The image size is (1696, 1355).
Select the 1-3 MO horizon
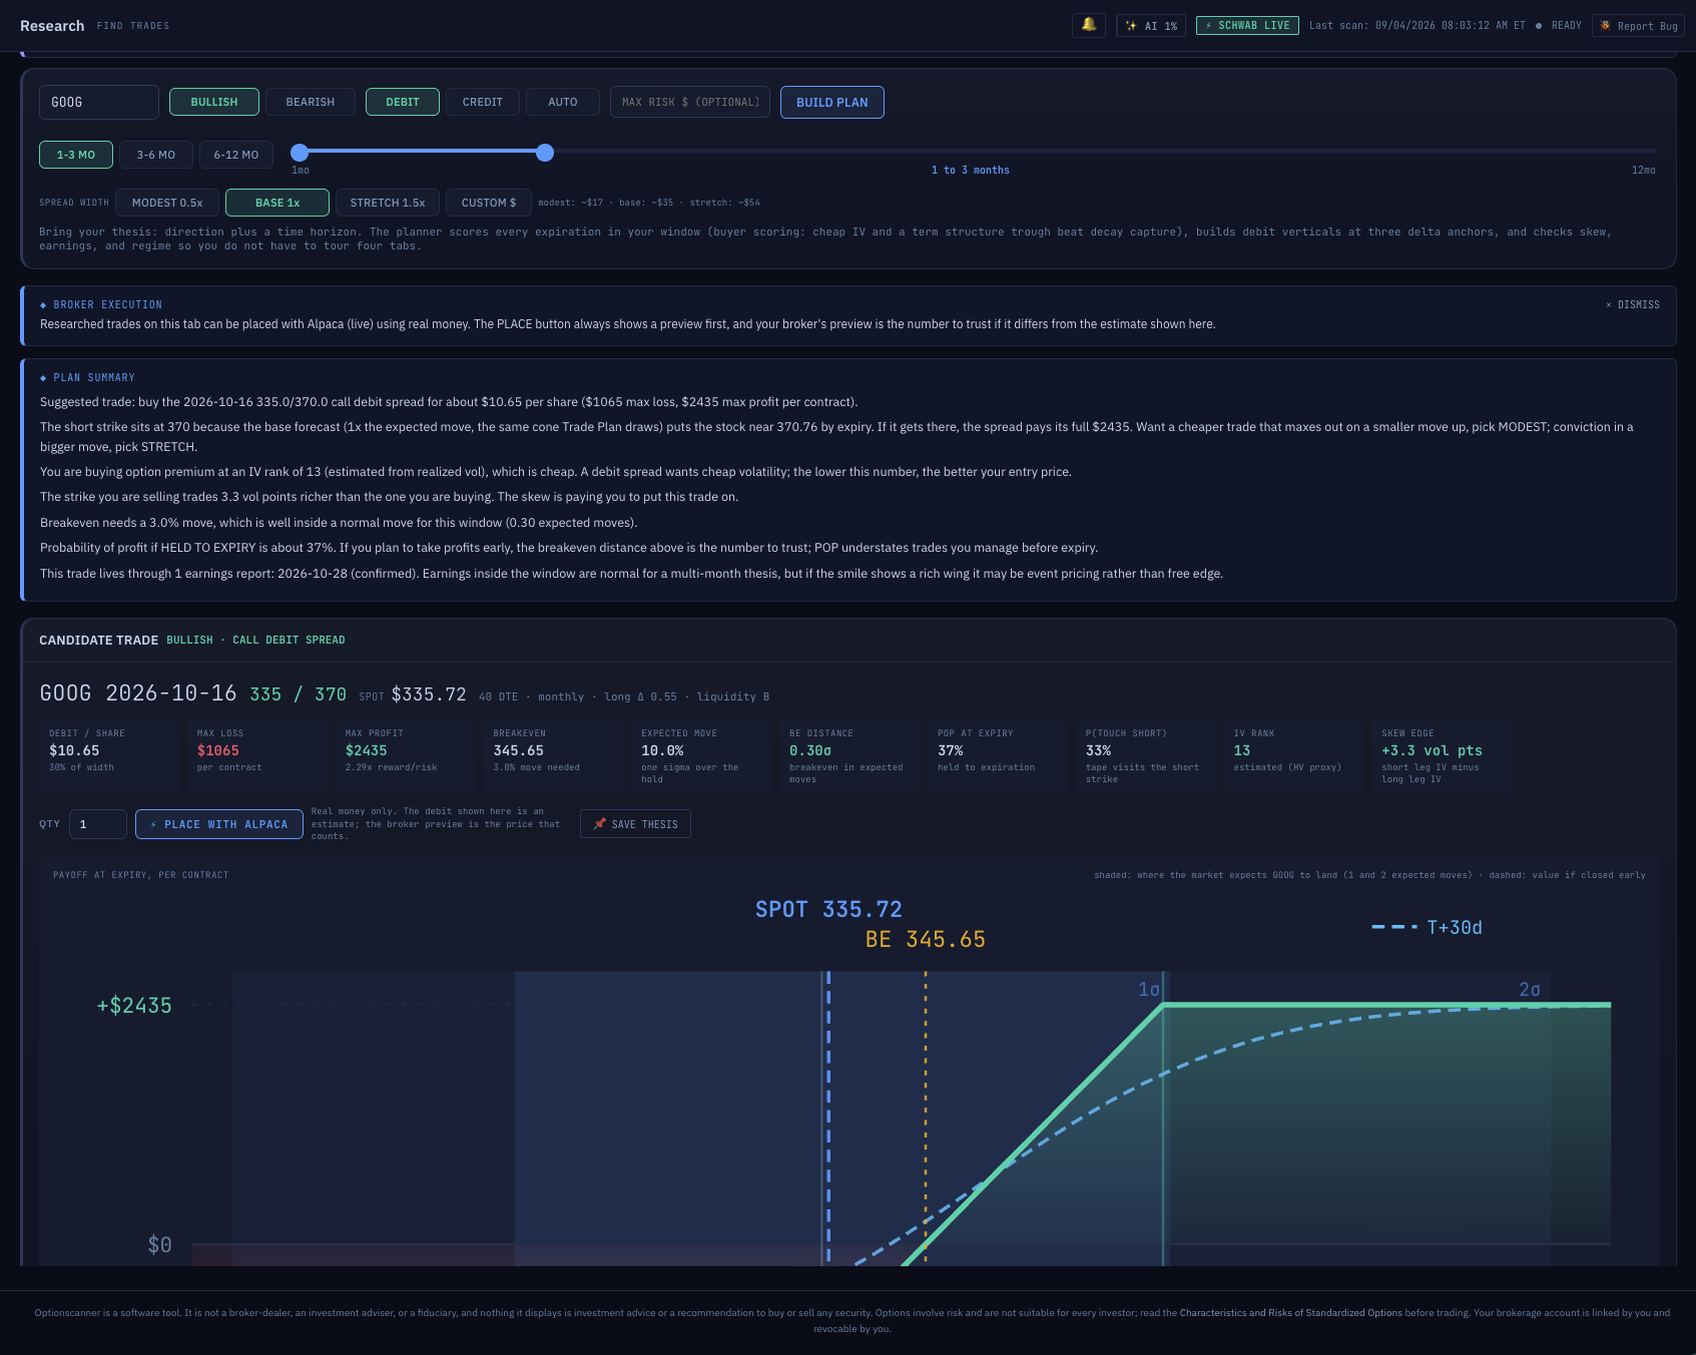pos(76,155)
